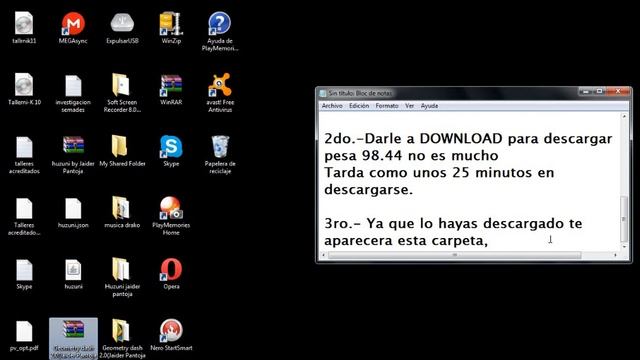
Task: Click Notepad vertical scrollbar down arrow
Action: tap(624, 247)
